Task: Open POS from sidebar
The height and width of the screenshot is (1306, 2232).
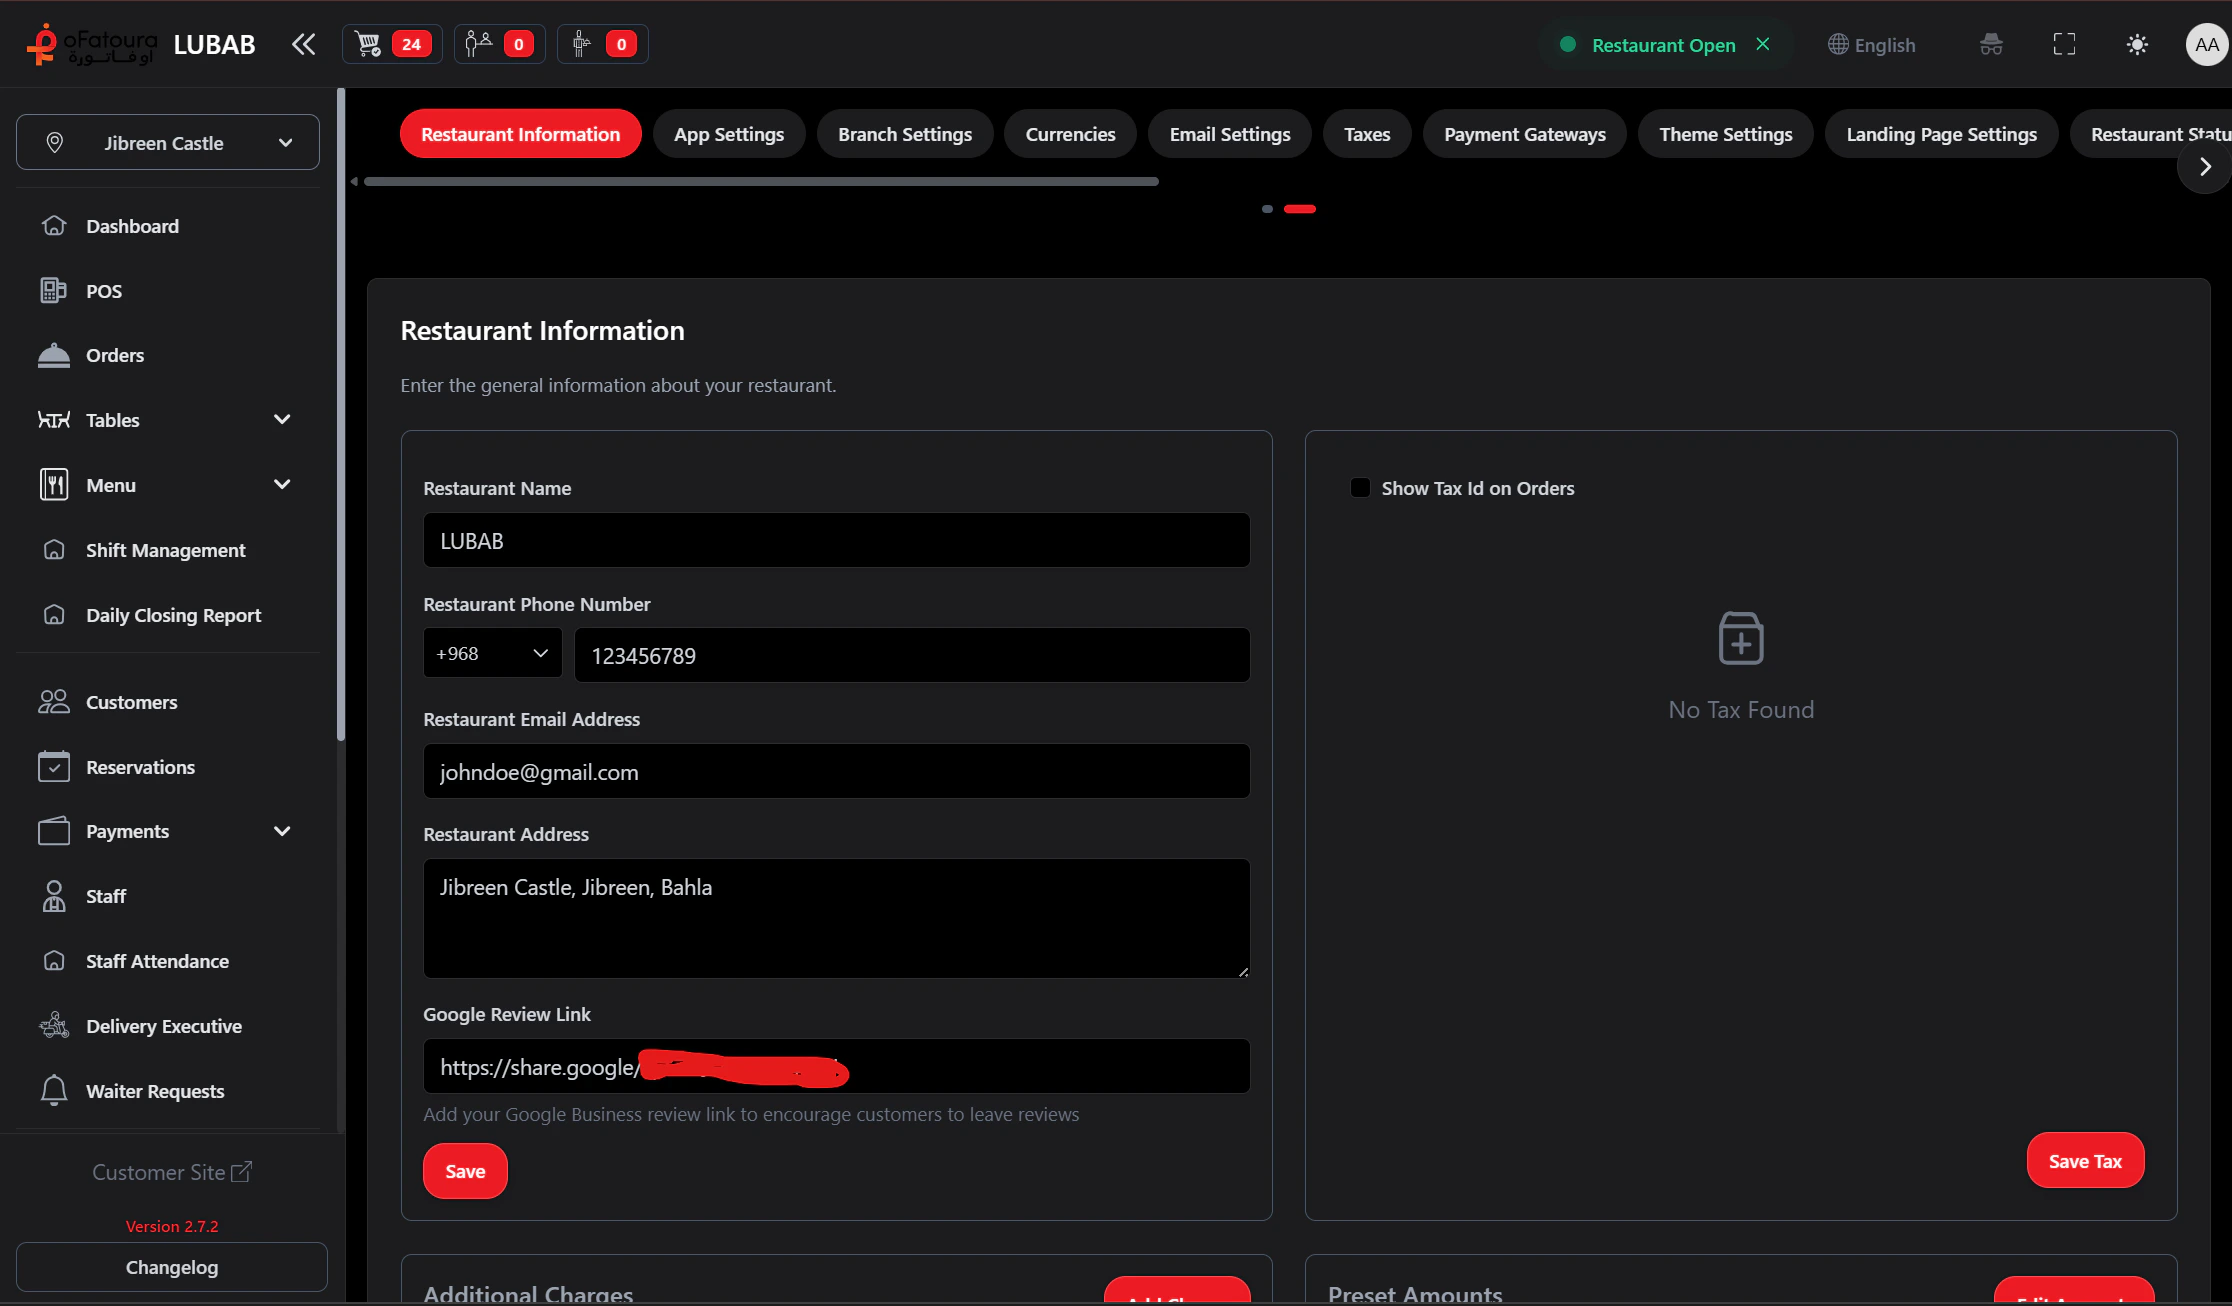Action: pyautogui.click(x=104, y=291)
